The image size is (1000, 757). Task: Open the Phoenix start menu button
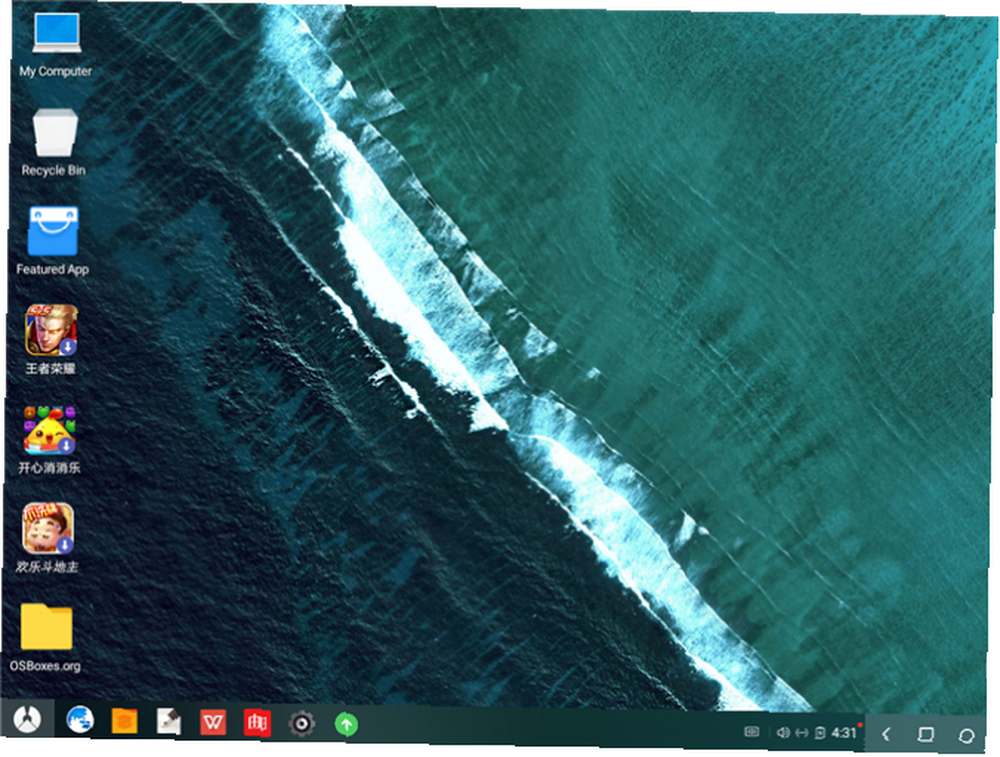(27, 720)
